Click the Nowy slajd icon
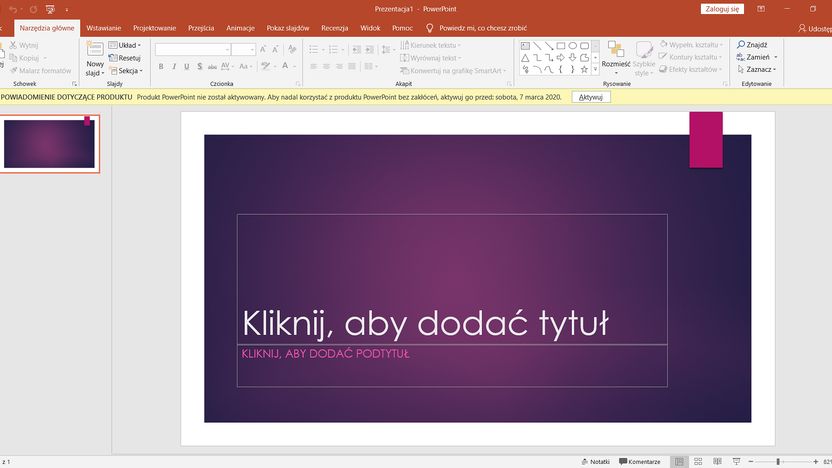Screen dimensions: 832x468 point(95,50)
